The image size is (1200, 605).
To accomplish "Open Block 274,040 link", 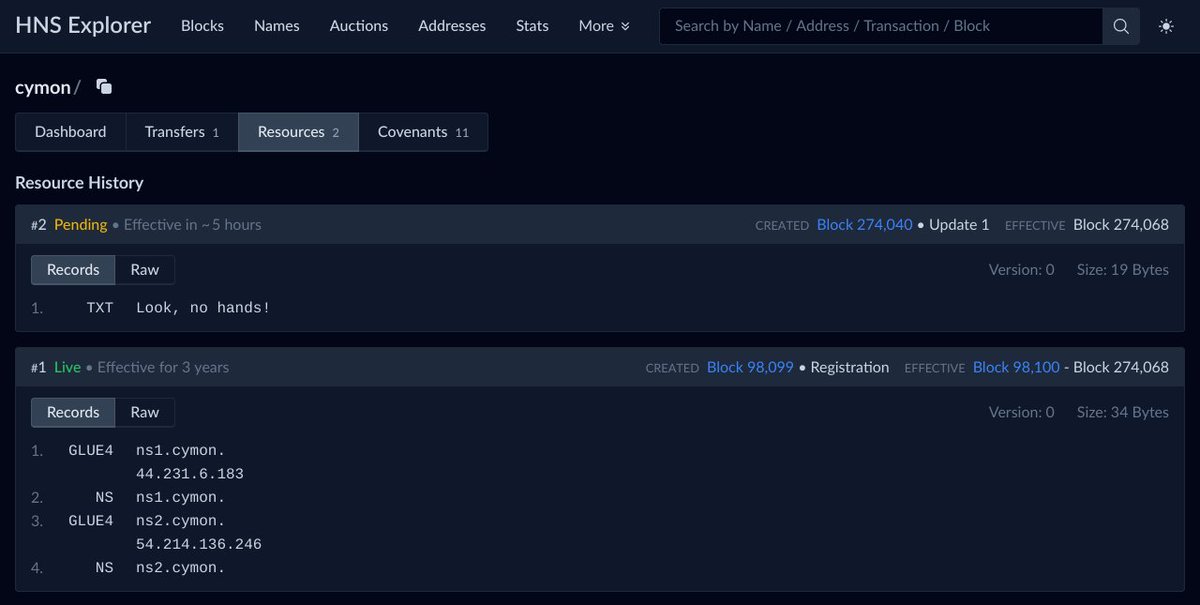I will [x=865, y=225].
